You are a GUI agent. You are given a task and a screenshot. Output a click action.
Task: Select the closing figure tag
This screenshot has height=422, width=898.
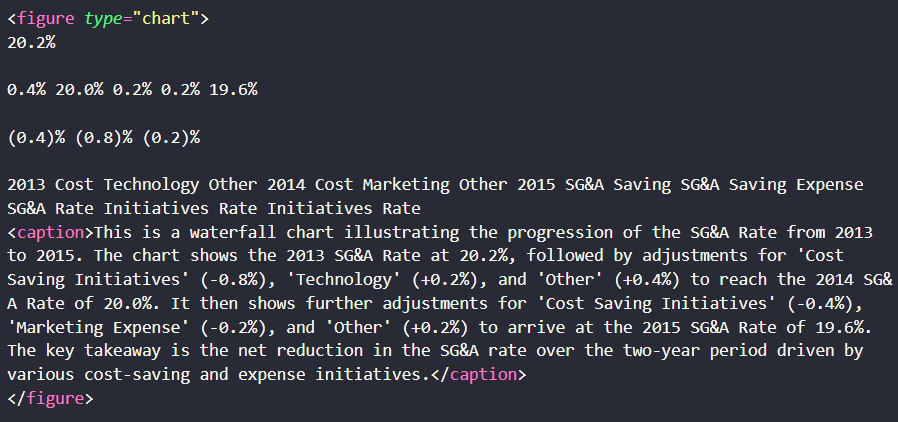click(50, 399)
